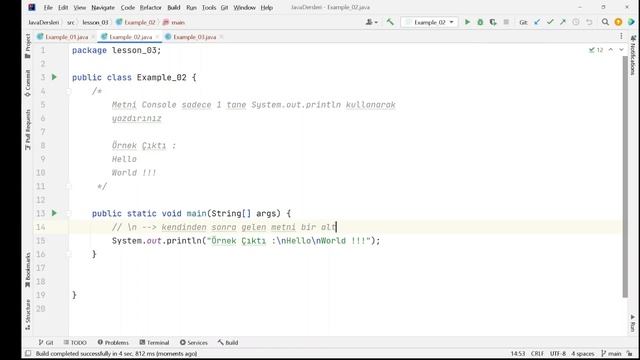Open the Structure tool window
Screen dimensions: 640x360
[x=27, y=314]
